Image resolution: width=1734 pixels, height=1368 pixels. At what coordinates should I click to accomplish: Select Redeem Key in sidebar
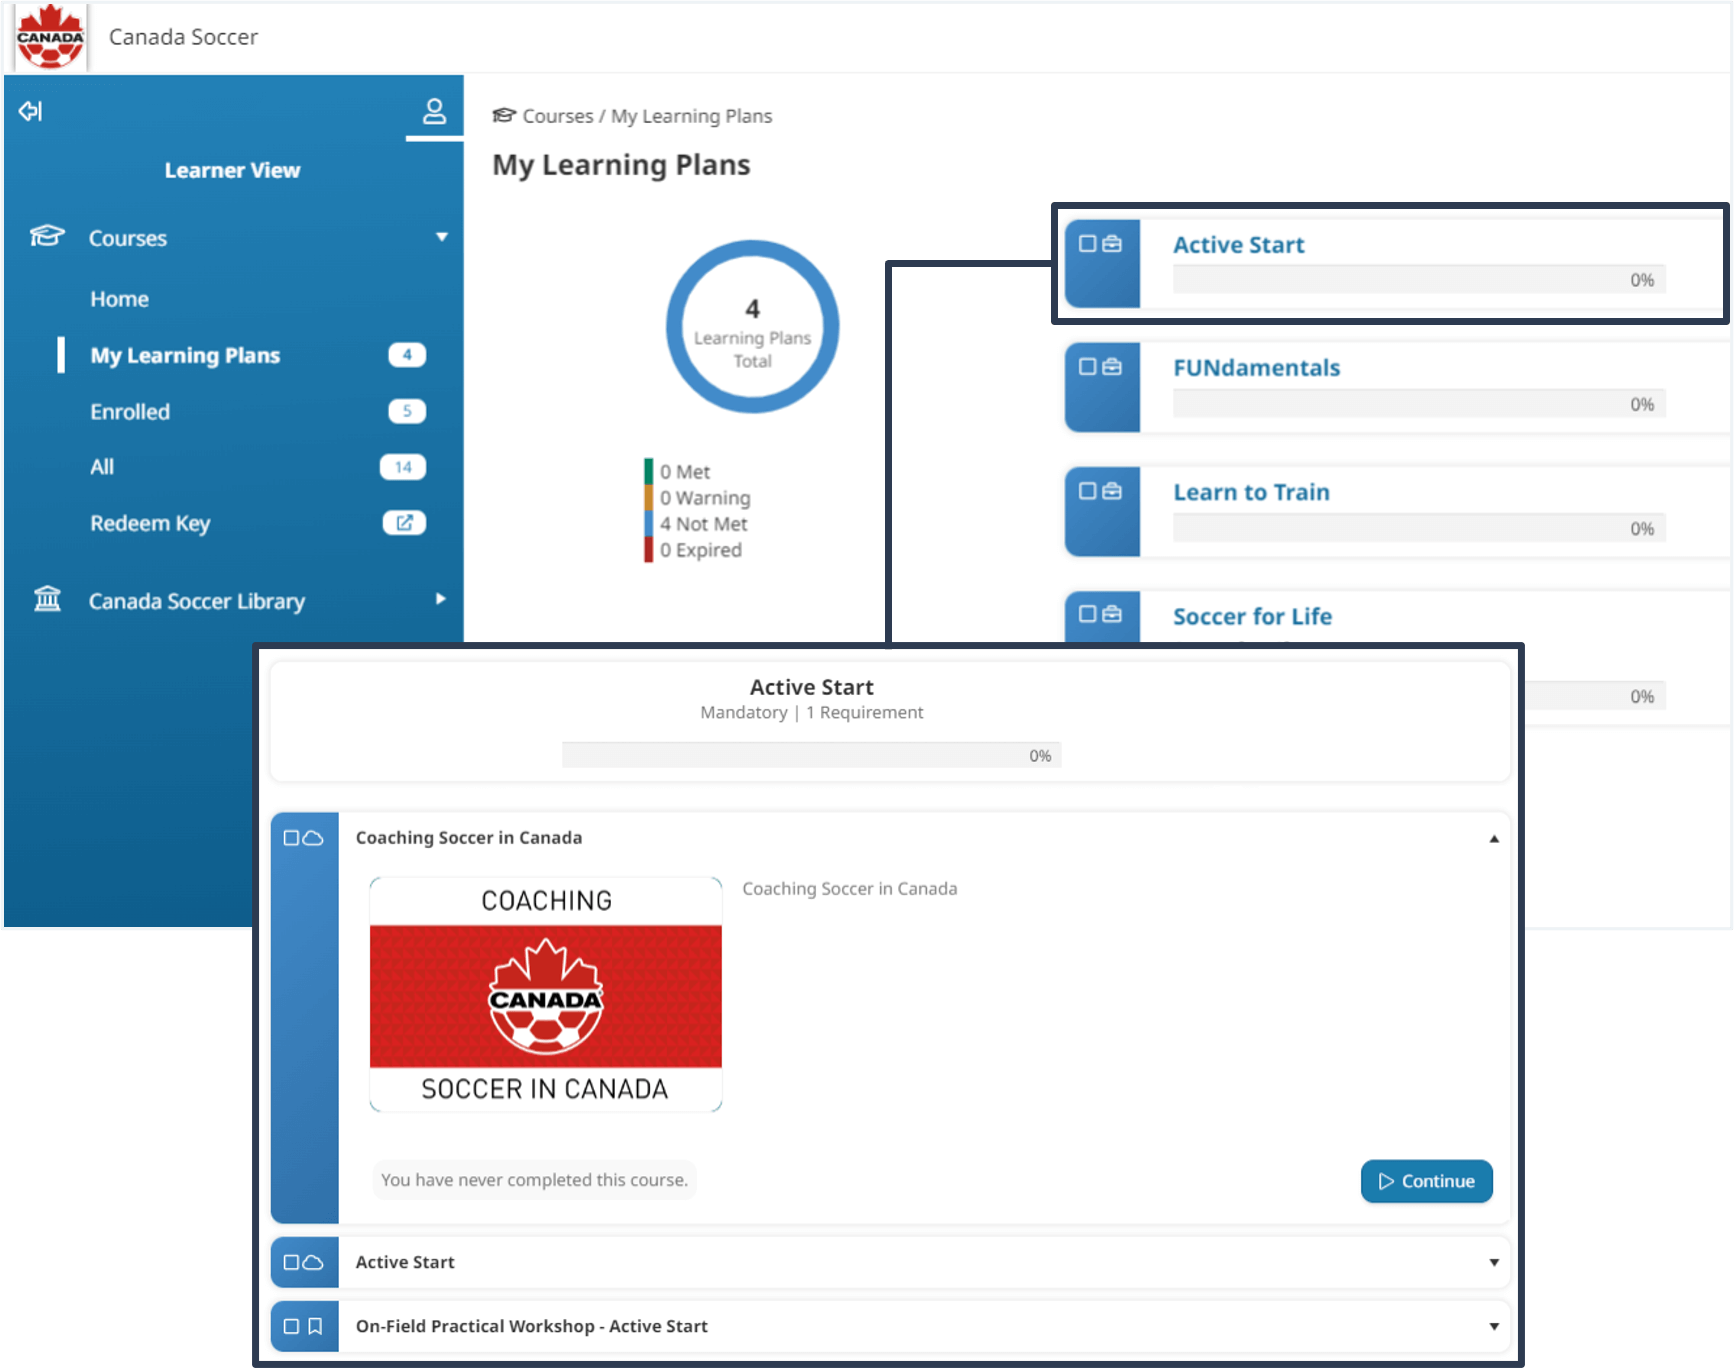pyautogui.click(x=150, y=523)
